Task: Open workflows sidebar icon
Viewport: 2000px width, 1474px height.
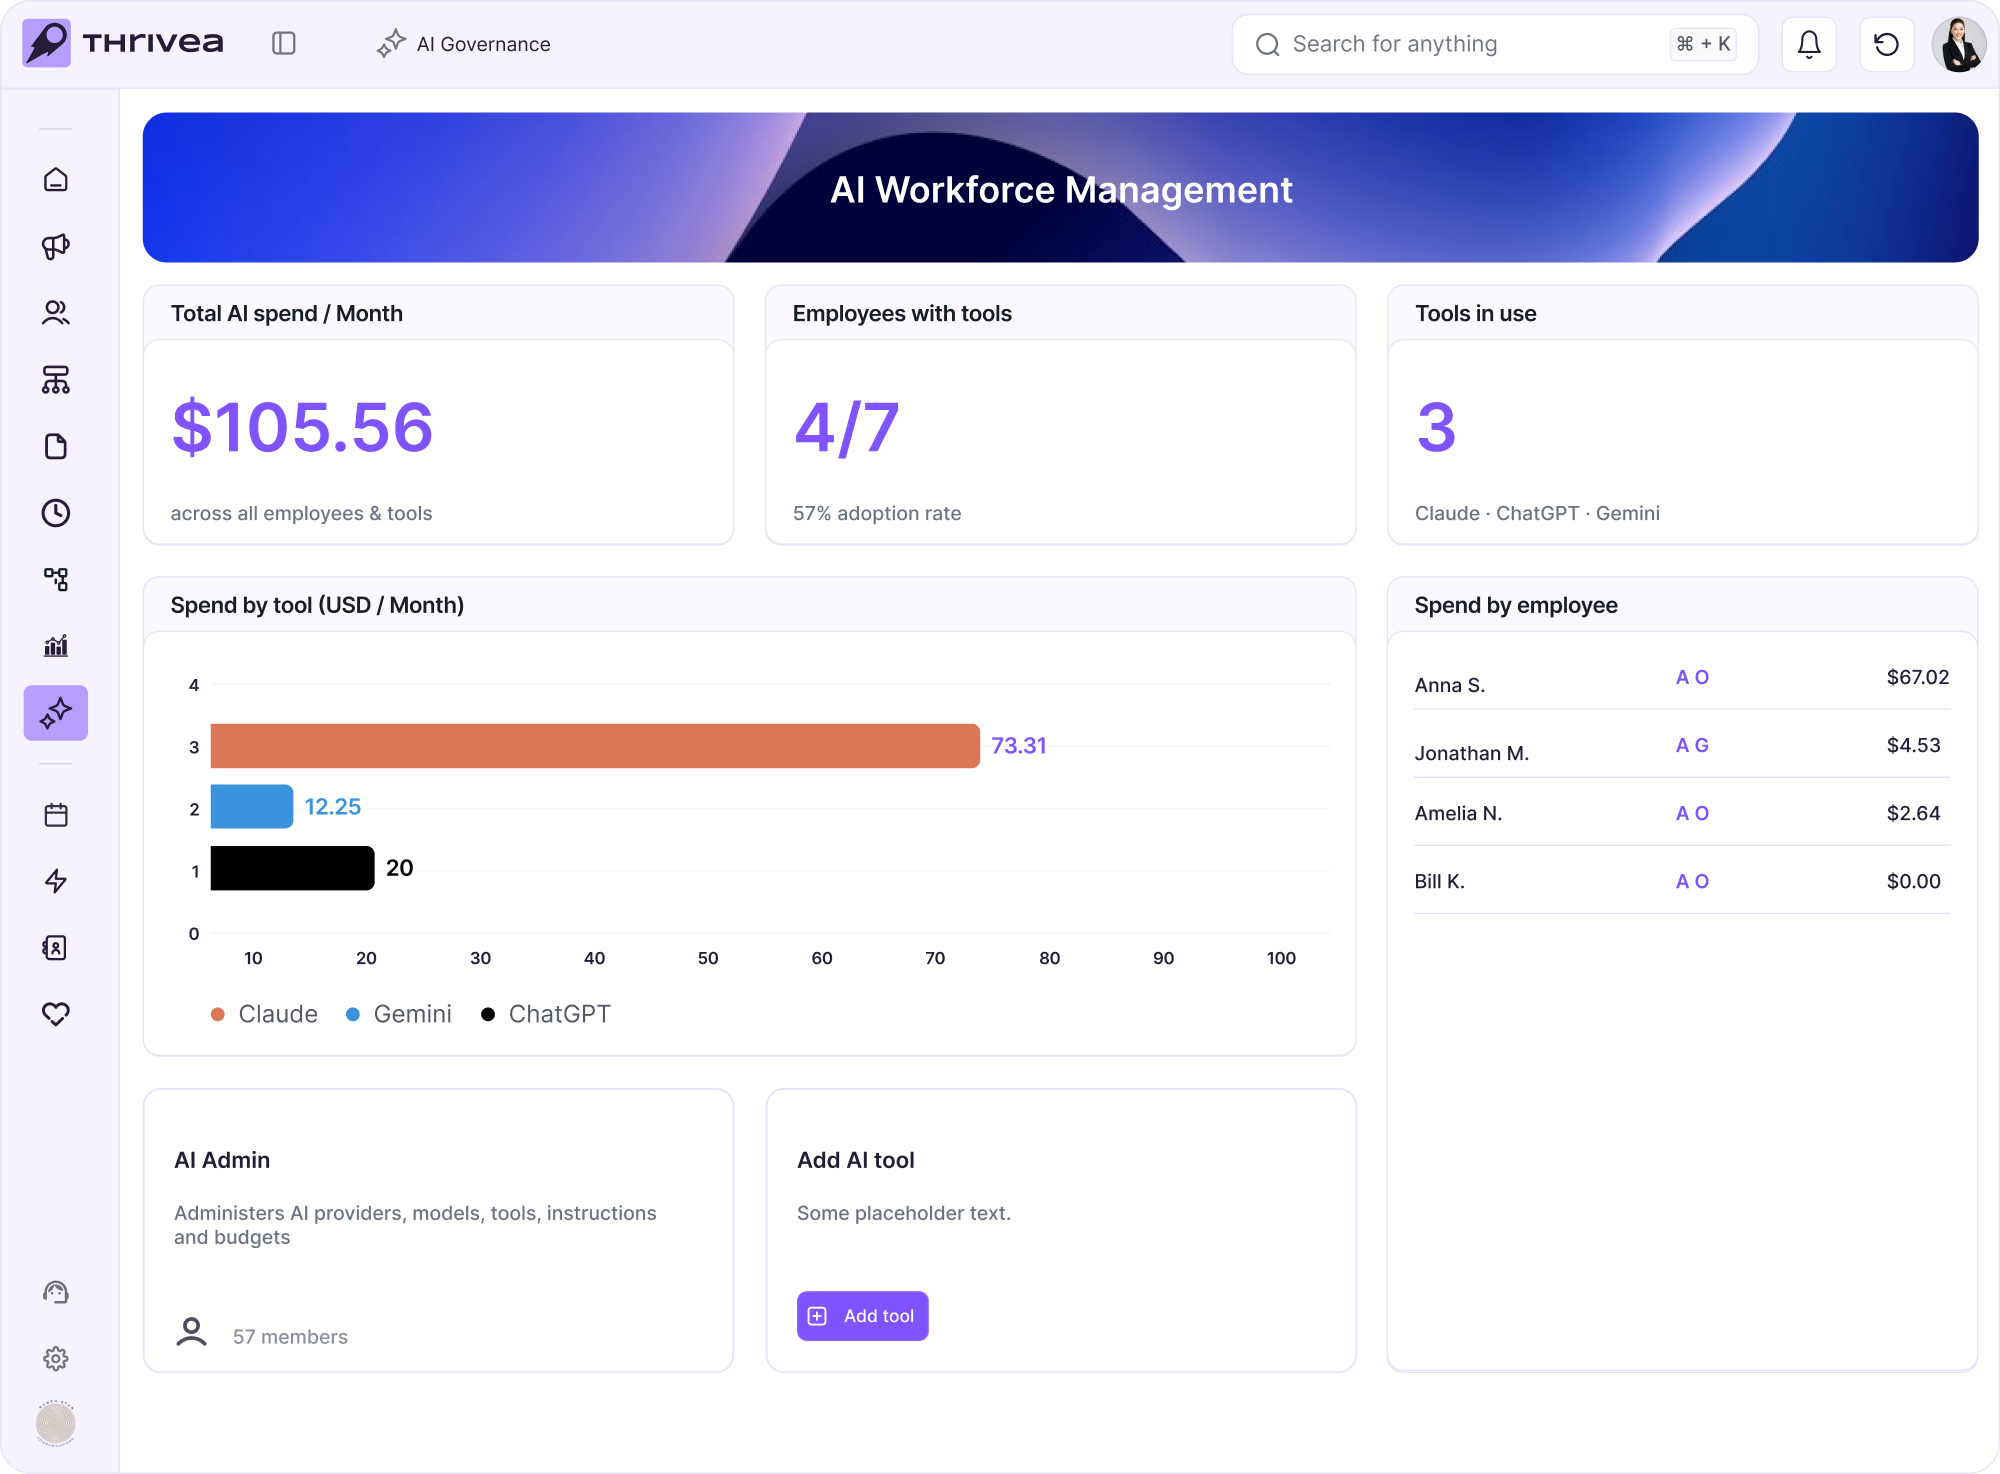Action: pyautogui.click(x=56, y=579)
